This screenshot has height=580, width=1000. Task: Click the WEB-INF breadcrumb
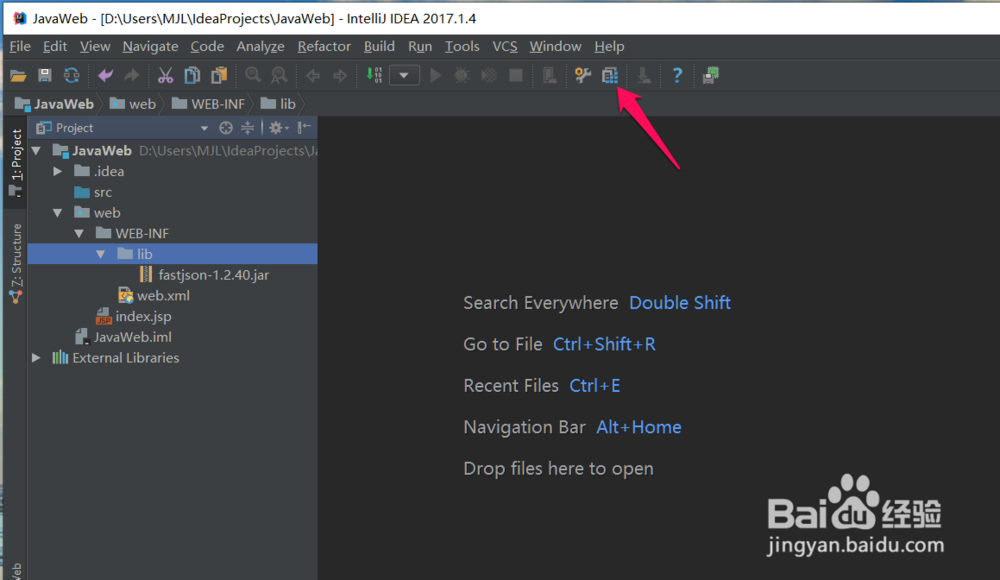pyautogui.click(x=209, y=104)
